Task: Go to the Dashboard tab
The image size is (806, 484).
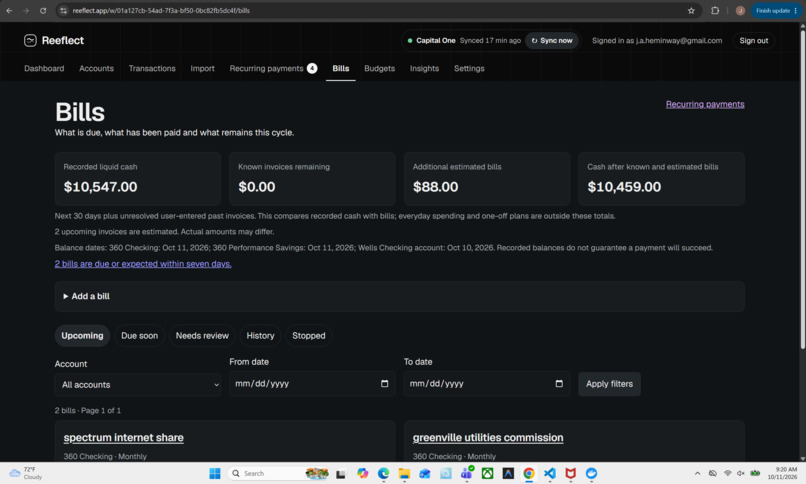Action: 44,68
